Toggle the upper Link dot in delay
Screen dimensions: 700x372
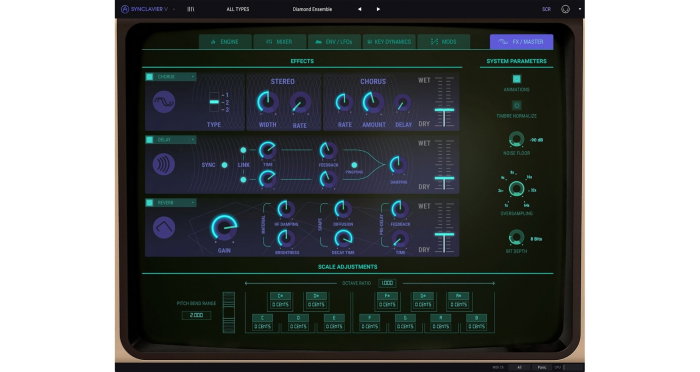point(243,150)
